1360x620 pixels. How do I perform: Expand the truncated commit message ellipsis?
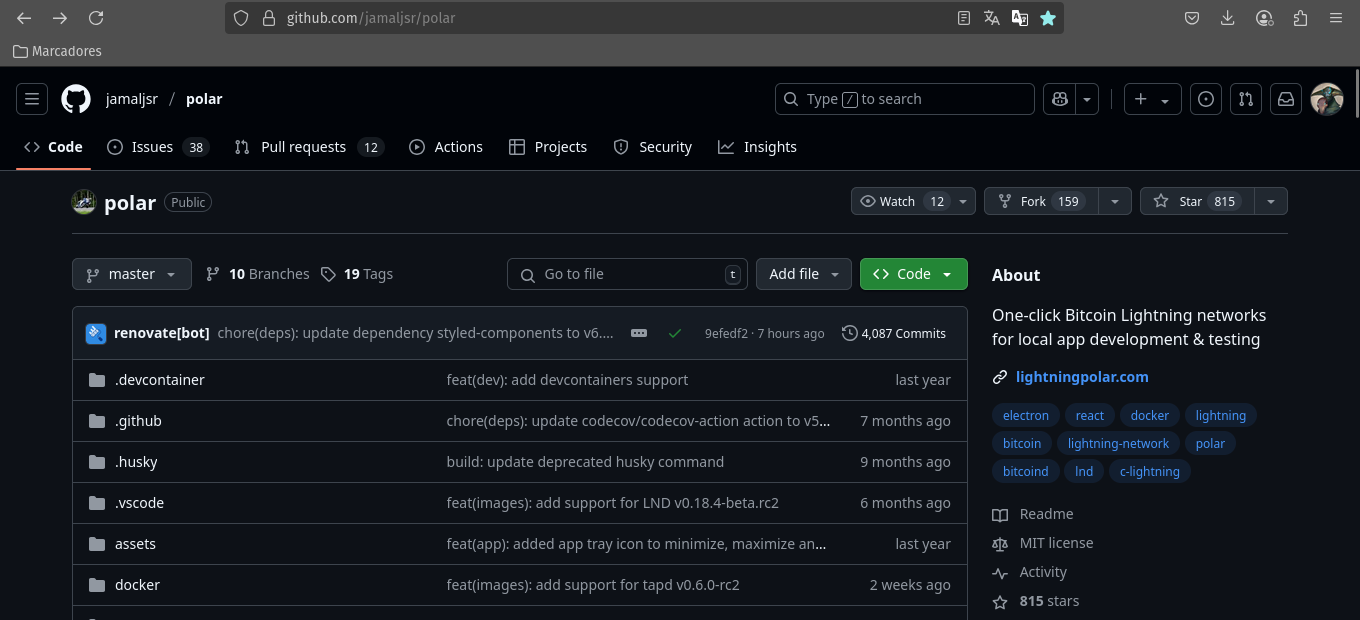pos(638,333)
